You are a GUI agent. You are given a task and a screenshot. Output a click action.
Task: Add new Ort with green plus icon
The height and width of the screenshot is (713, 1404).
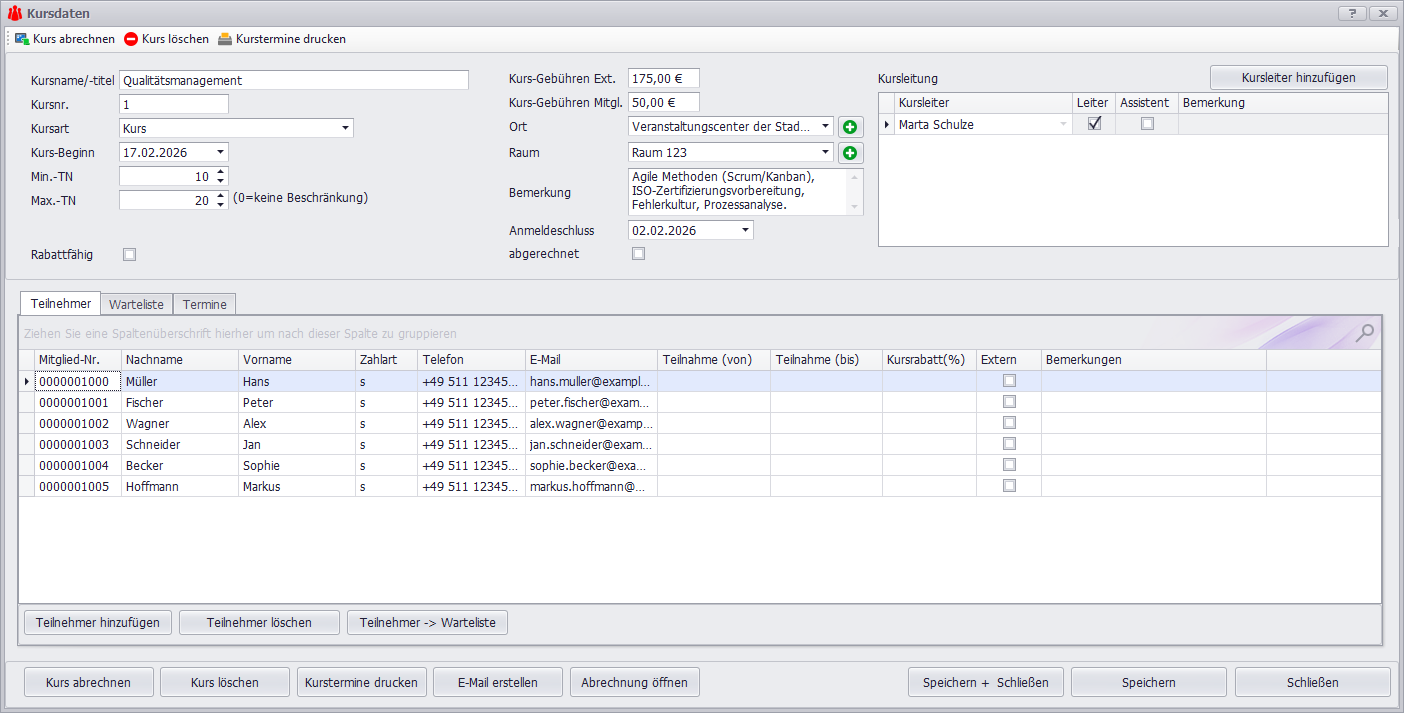[850, 127]
